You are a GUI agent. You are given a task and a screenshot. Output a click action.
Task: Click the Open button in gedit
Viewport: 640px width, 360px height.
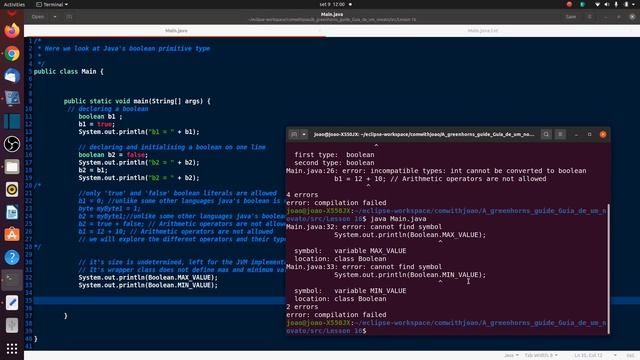(38, 17)
